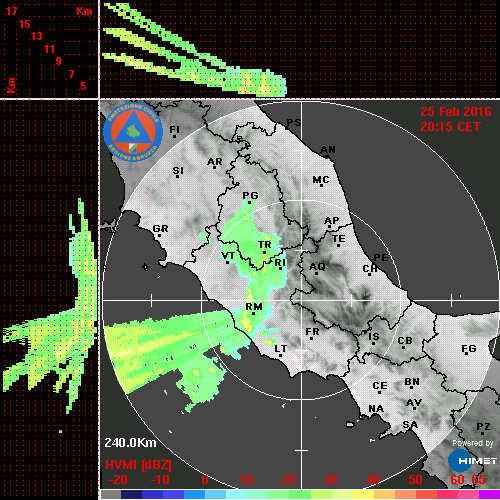This screenshot has width=500, height=500.
Task: Click the SA city label
Action: click(410, 425)
